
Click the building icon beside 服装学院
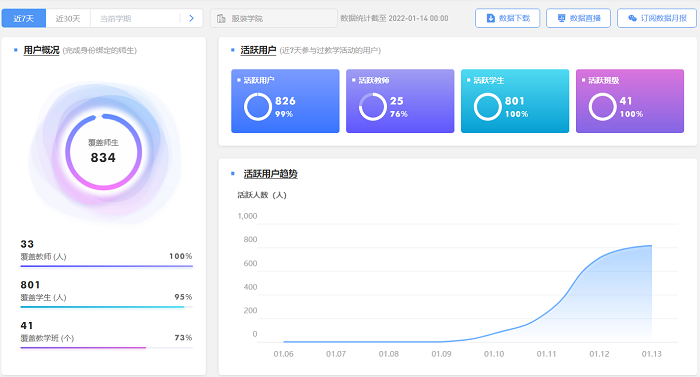pos(221,18)
